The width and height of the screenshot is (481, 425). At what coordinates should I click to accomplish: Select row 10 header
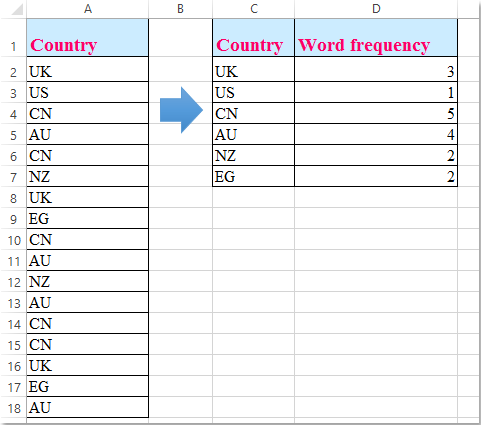[13, 239]
